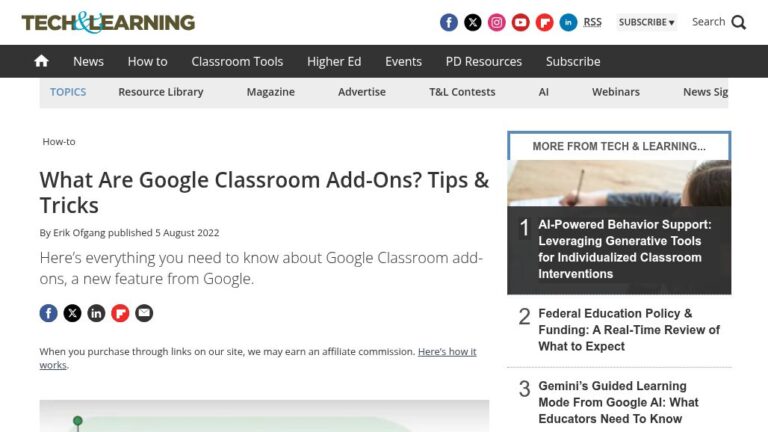Open the How to menu item
The height and width of the screenshot is (432, 768).
pyautogui.click(x=147, y=62)
